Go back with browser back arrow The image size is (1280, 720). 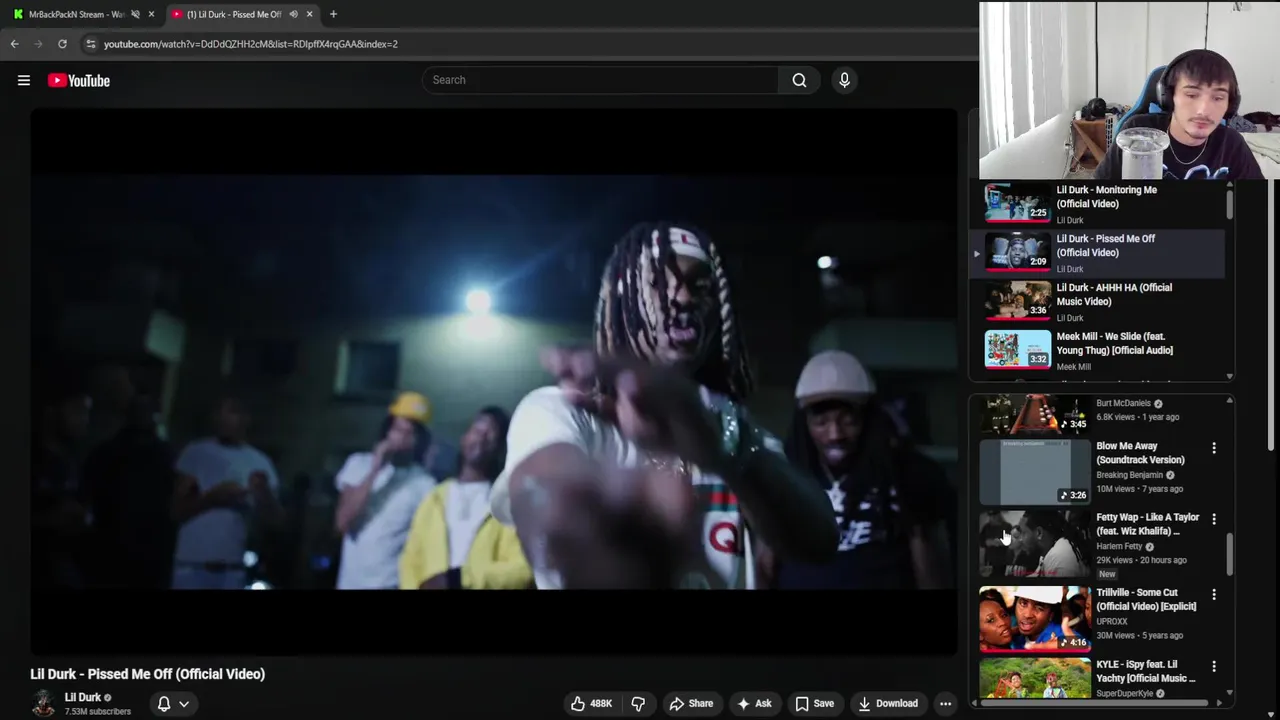[14, 44]
